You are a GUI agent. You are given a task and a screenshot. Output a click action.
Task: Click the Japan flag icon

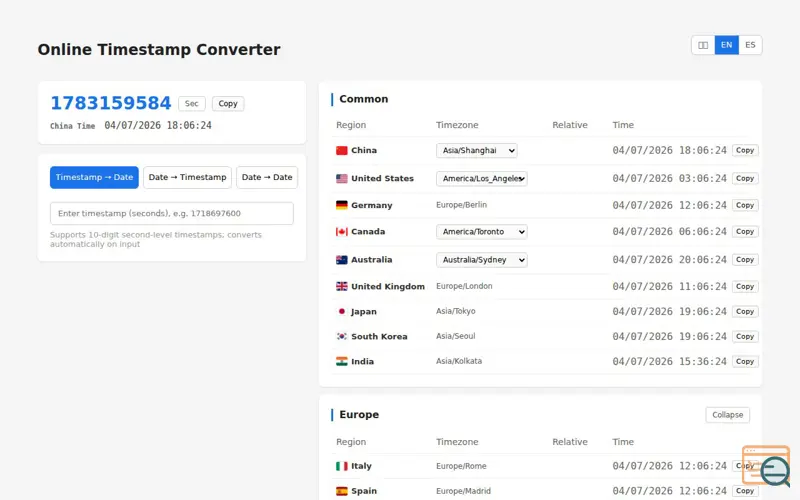click(341, 311)
